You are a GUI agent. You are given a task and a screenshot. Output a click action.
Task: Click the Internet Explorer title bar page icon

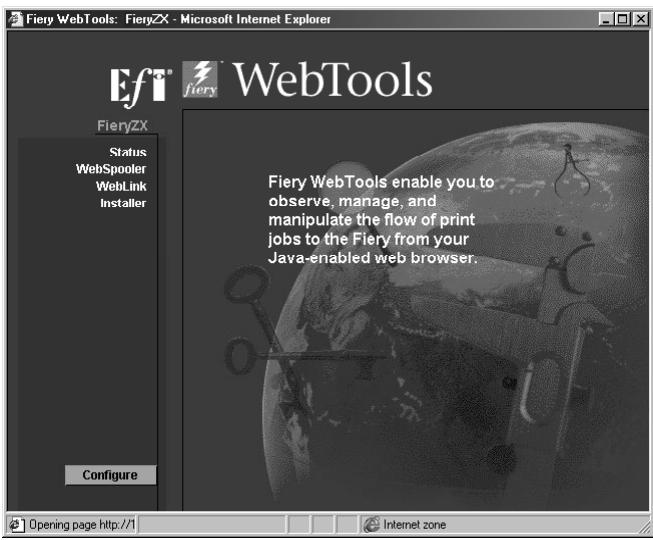click(16, 19)
